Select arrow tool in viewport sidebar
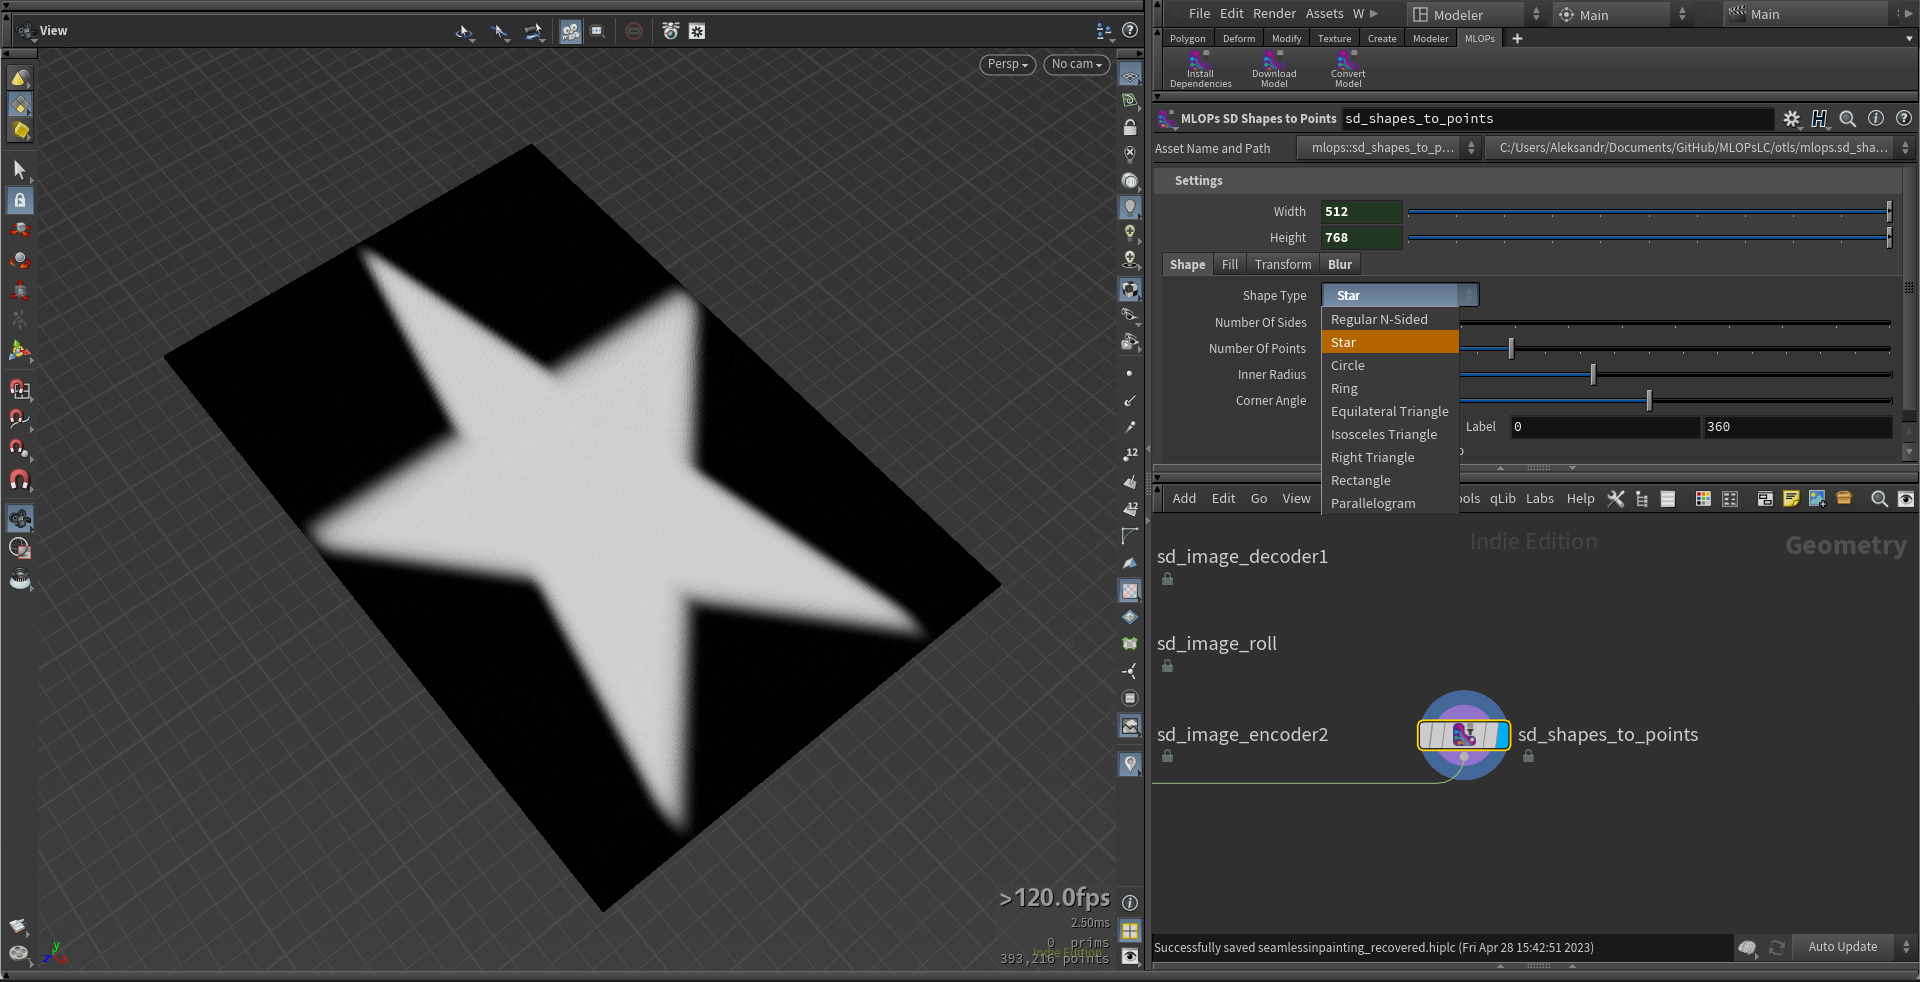Image resolution: width=1920 pixels, height=982 pixels. [x=19, y=169]
